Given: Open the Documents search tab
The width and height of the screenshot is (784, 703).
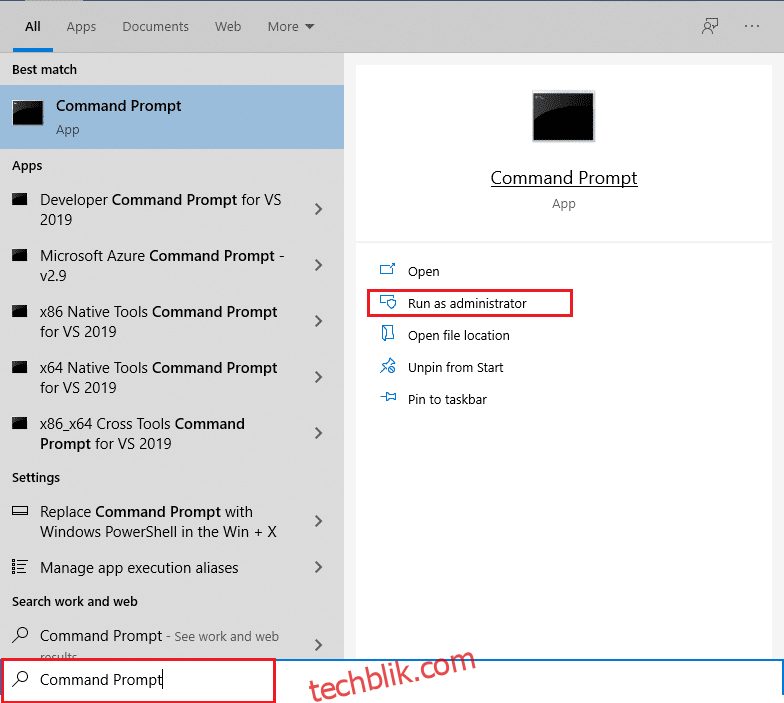Looking at the screenshot, I should click(x=156, y=26).
